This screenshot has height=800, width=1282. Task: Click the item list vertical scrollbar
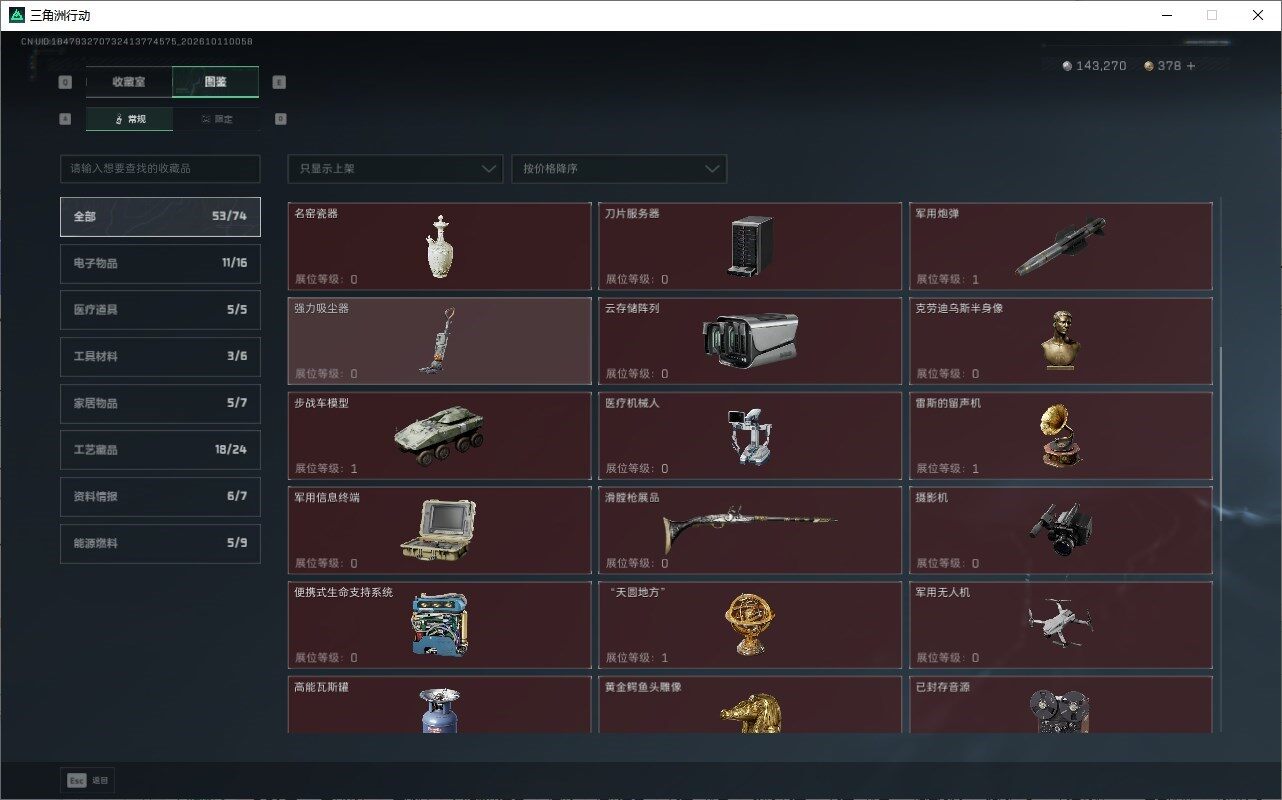coord(1219,435)
